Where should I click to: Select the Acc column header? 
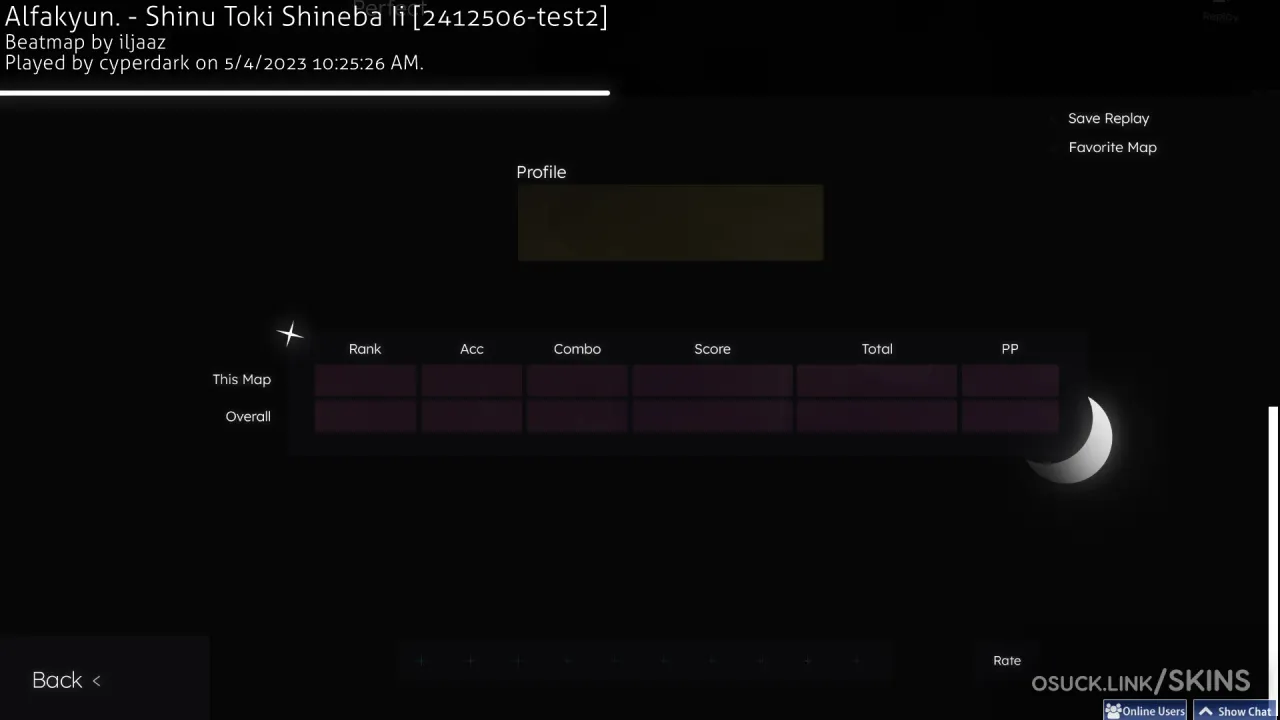[472, 349]
